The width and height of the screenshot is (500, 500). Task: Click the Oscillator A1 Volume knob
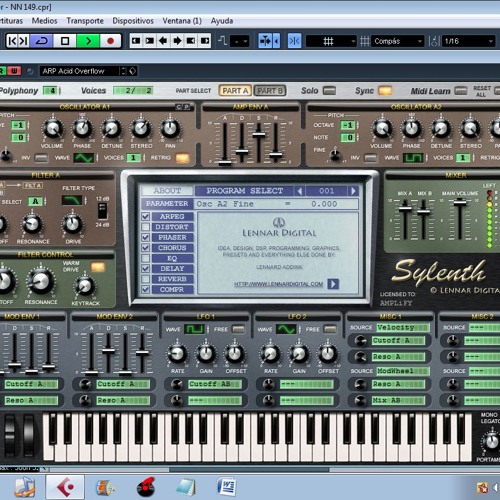pos(52,129)
